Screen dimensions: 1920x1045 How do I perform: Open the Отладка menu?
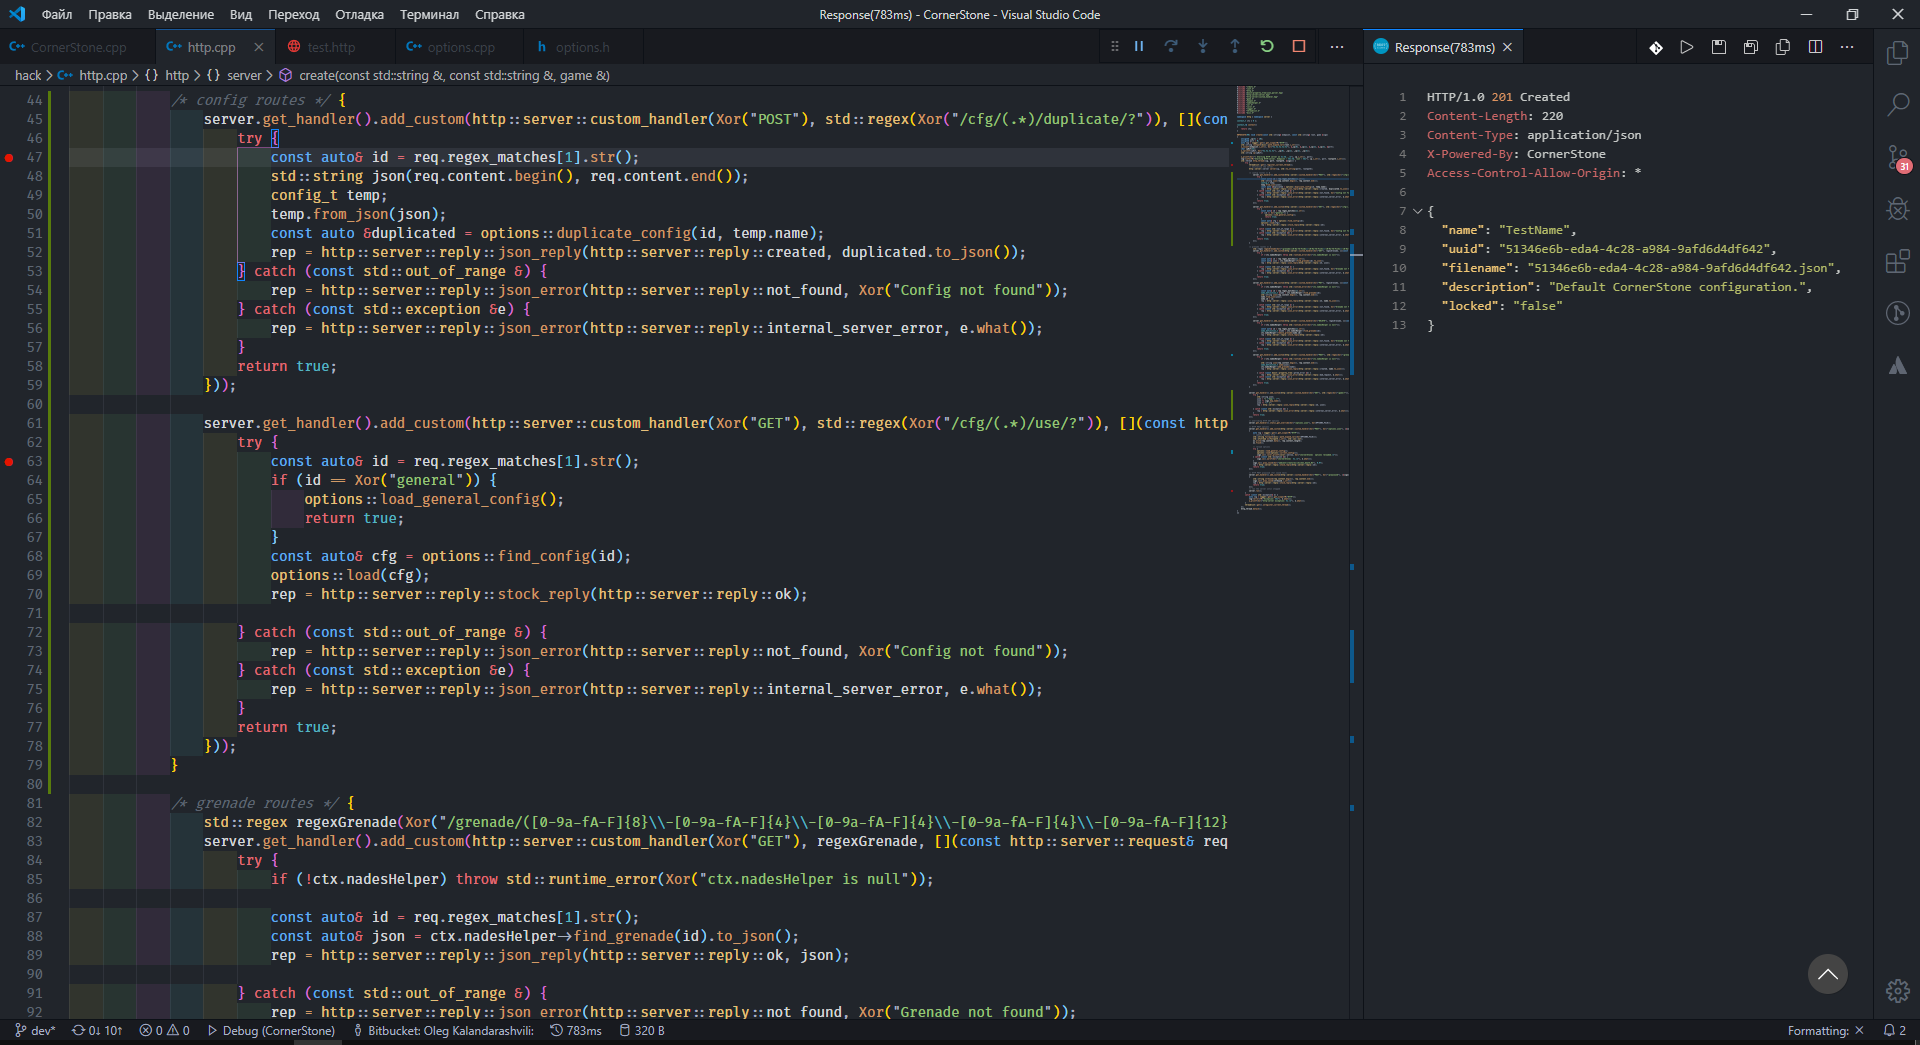[360, 14]
